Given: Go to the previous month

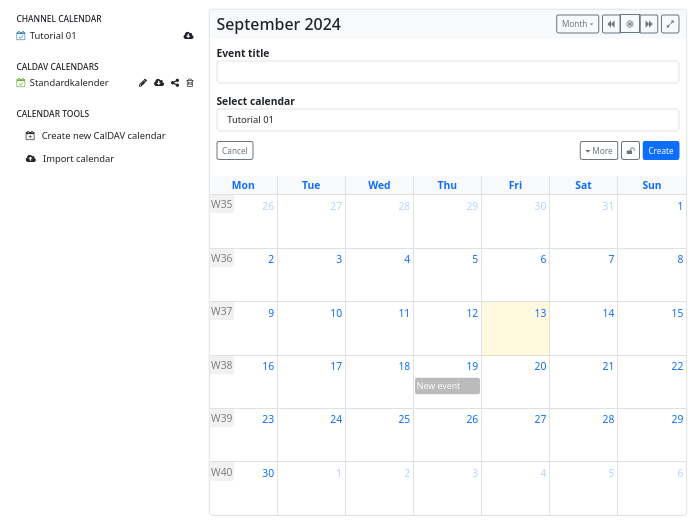Looking at the screenshot, I should click(611, 24).
